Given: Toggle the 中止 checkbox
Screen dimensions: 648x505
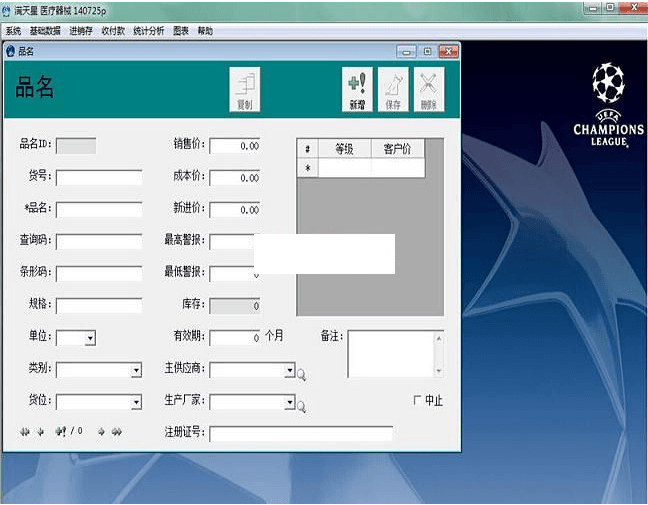Looking at the screenshot, I should pos(418,401).
